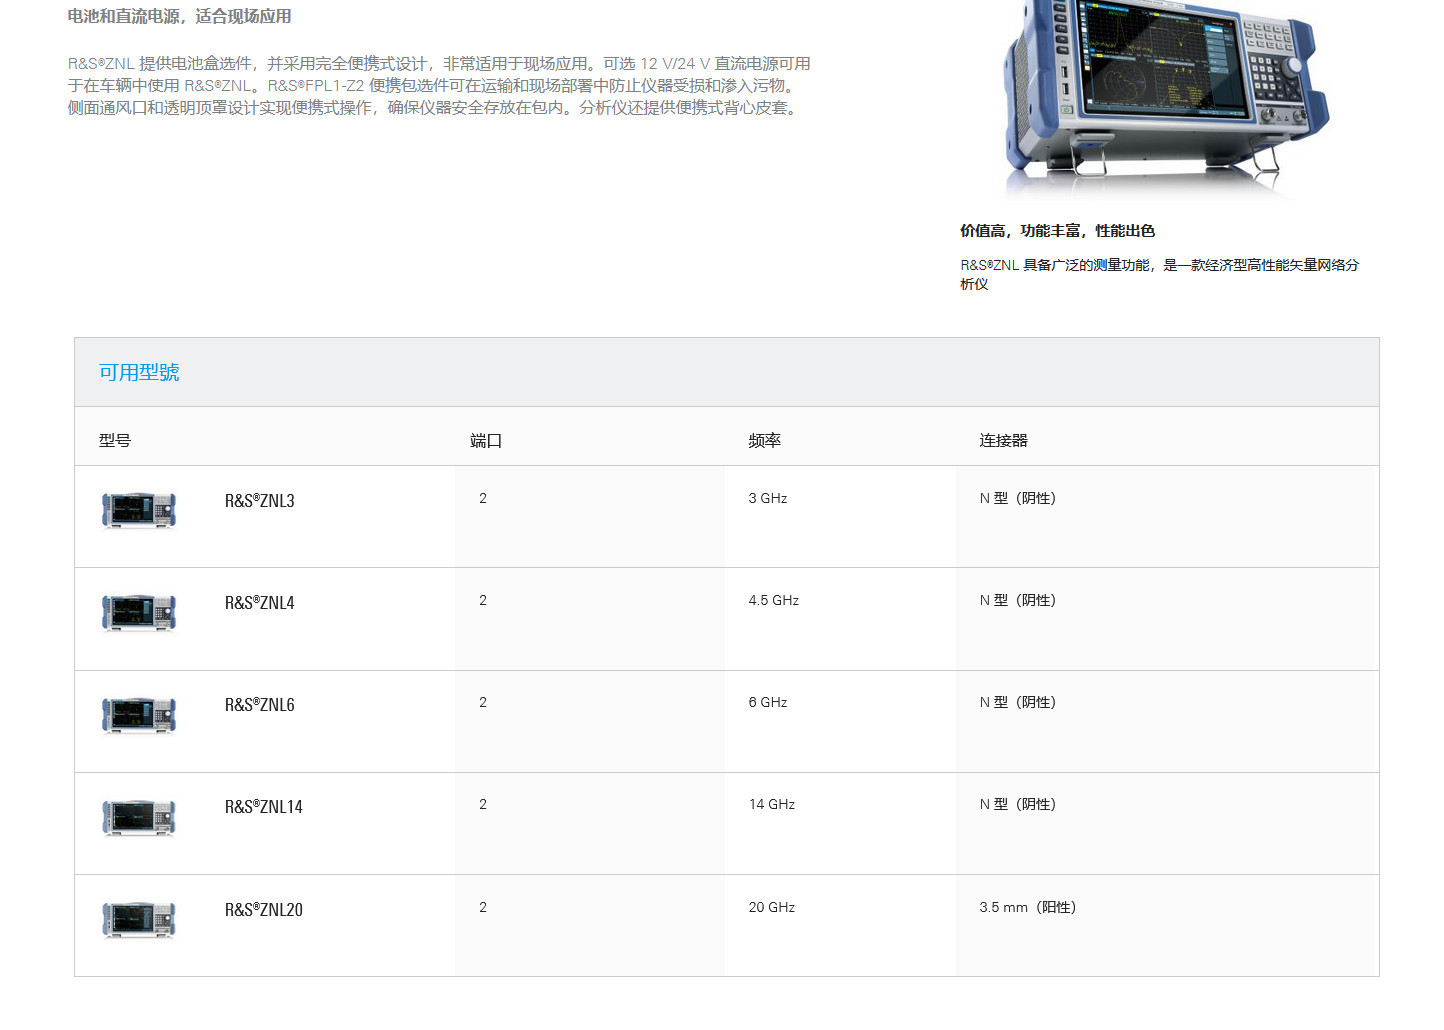Click the 3.5 mm（阳性）connector cell

1027,908
